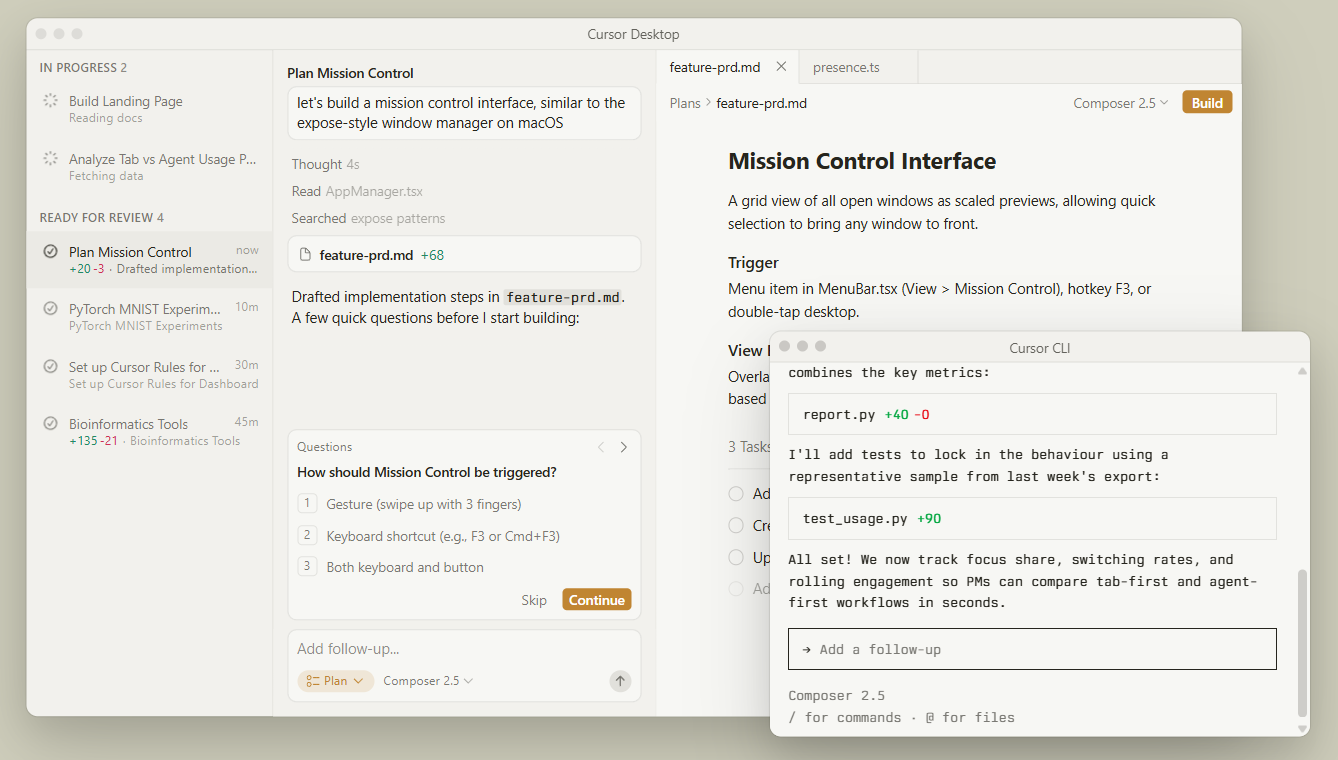1338x760 pixels.
Task: Go to the next question with the right chevron
Action: [624, 447]
